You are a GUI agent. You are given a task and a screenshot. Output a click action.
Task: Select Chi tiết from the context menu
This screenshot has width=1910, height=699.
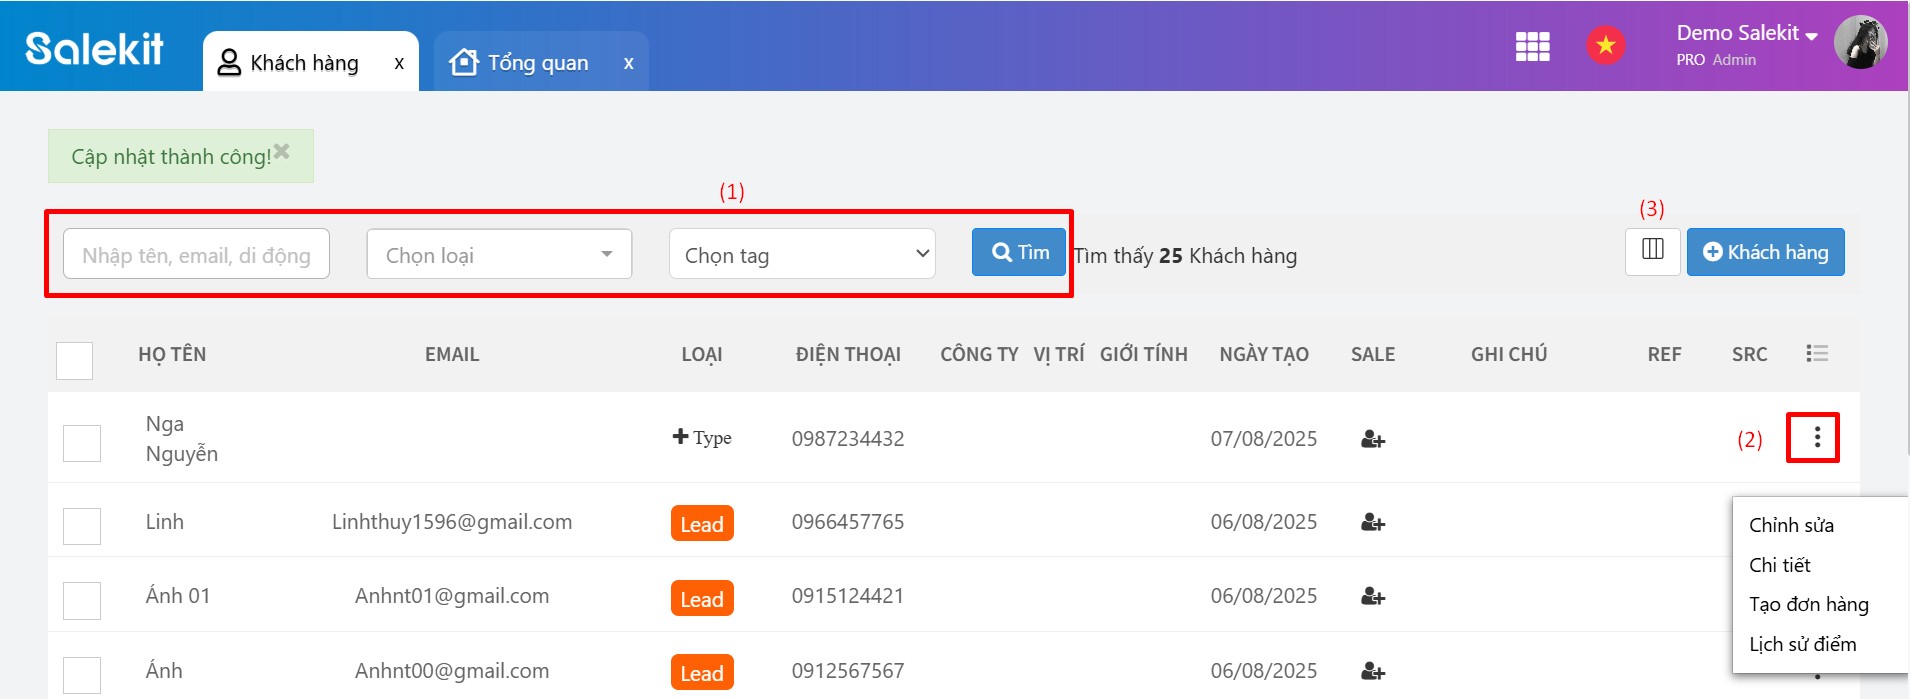pyautogui.click(x=1779, y=565)
